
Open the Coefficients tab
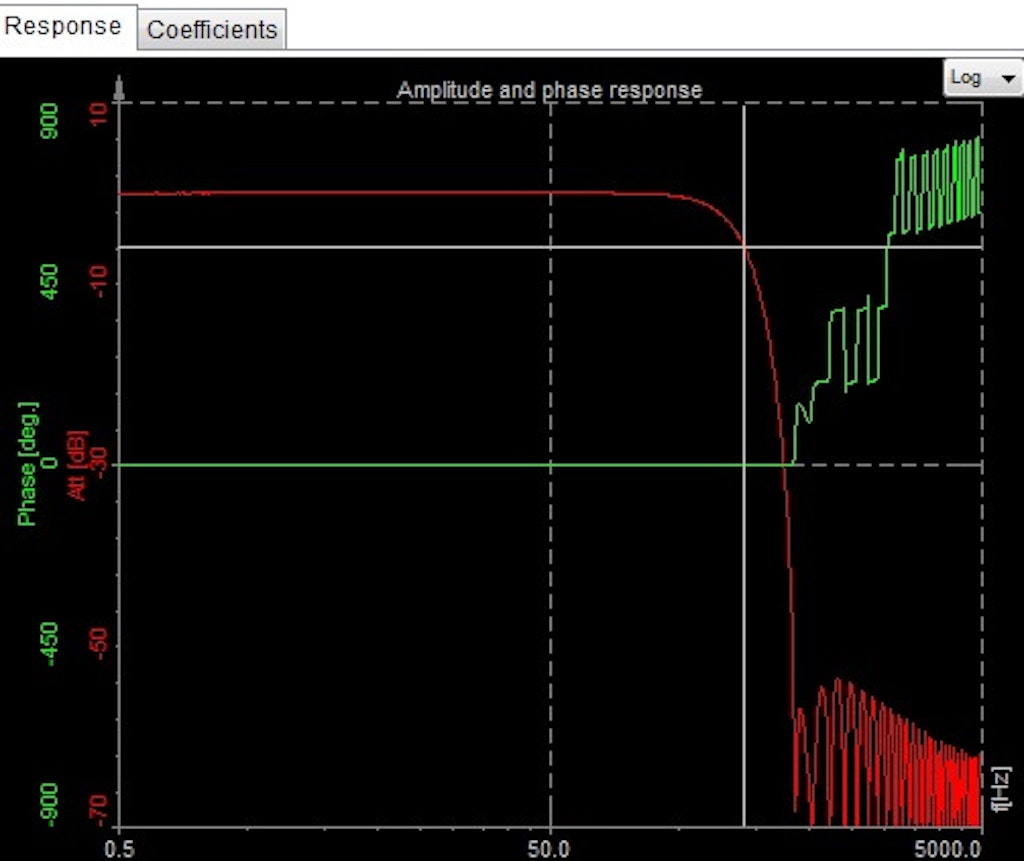click(x=212, y=29)
